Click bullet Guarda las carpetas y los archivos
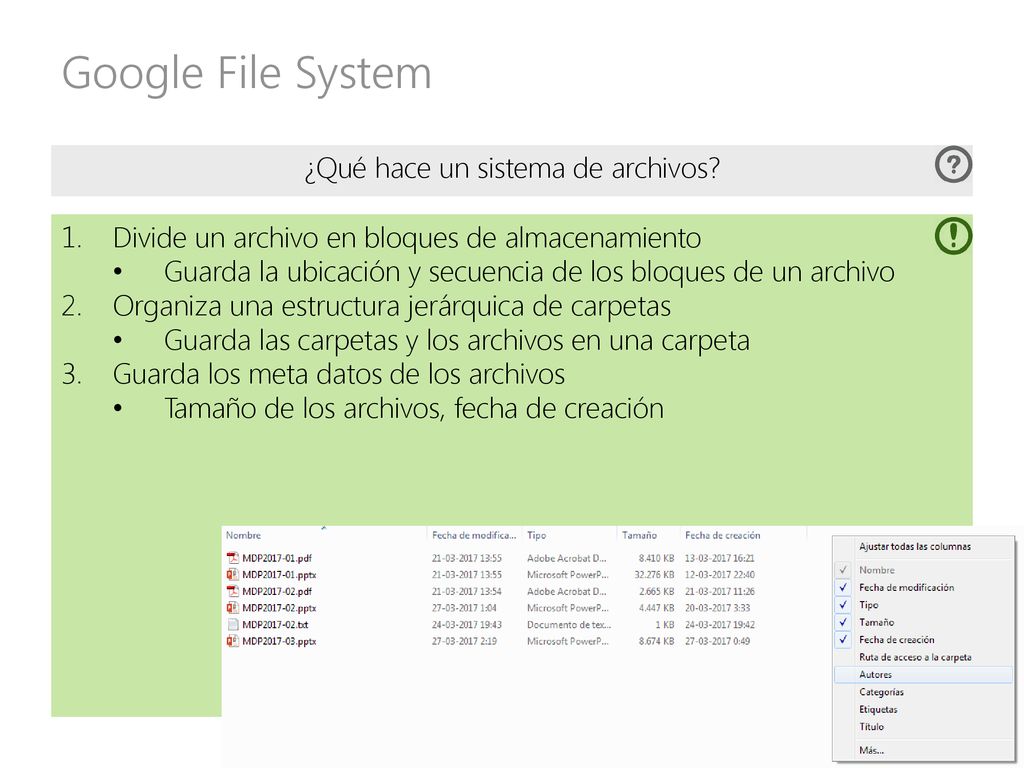Screen dimensions: 1024x768 456,341
